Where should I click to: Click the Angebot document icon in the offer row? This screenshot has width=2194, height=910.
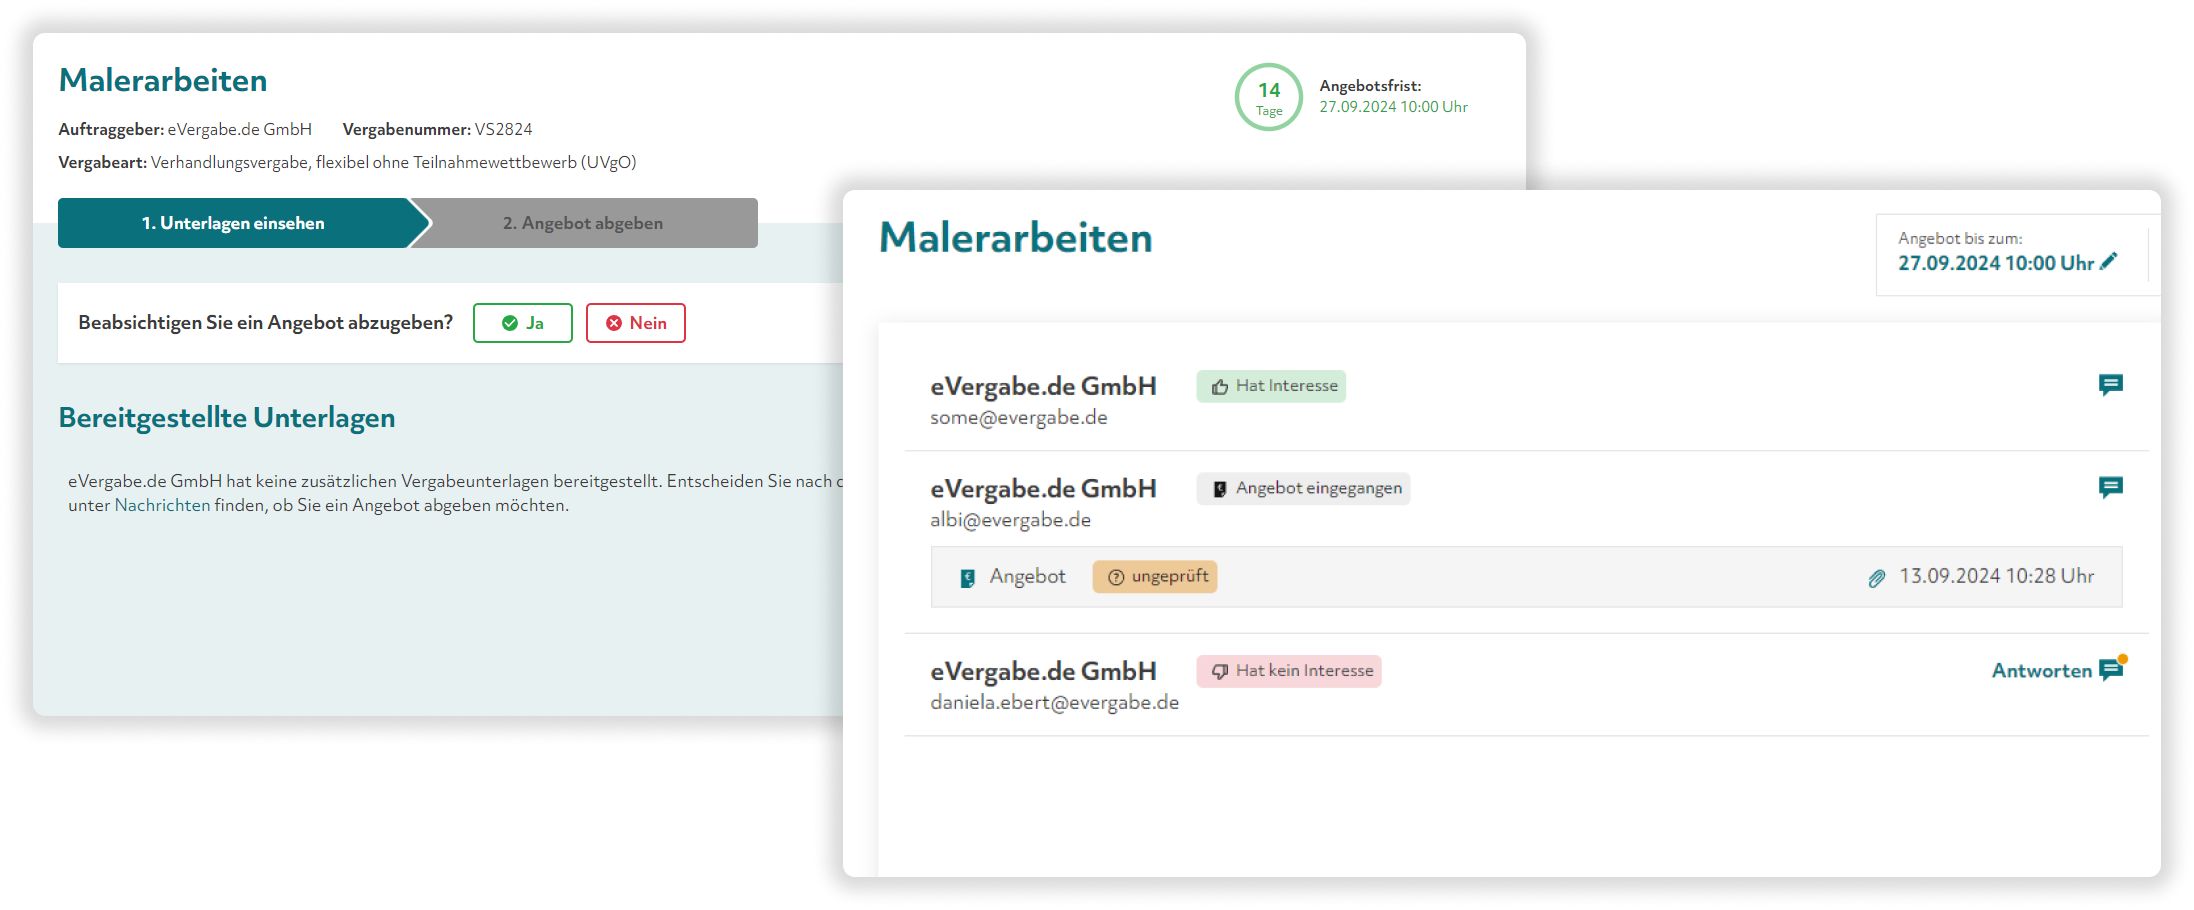[967, 578]
